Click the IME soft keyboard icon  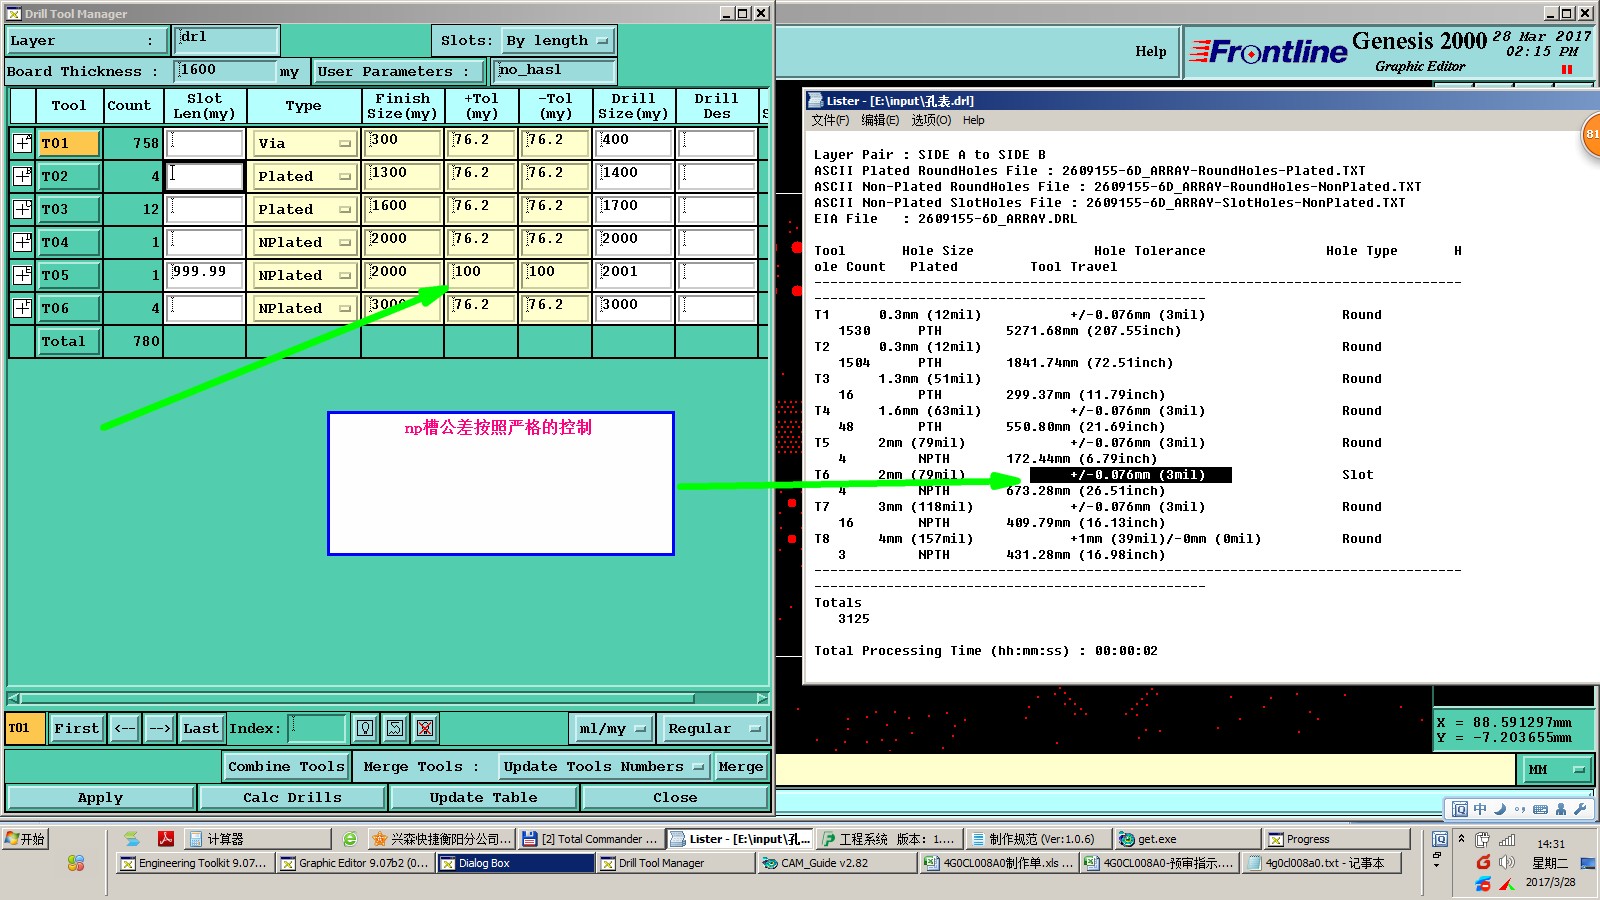pos(1540,809)
